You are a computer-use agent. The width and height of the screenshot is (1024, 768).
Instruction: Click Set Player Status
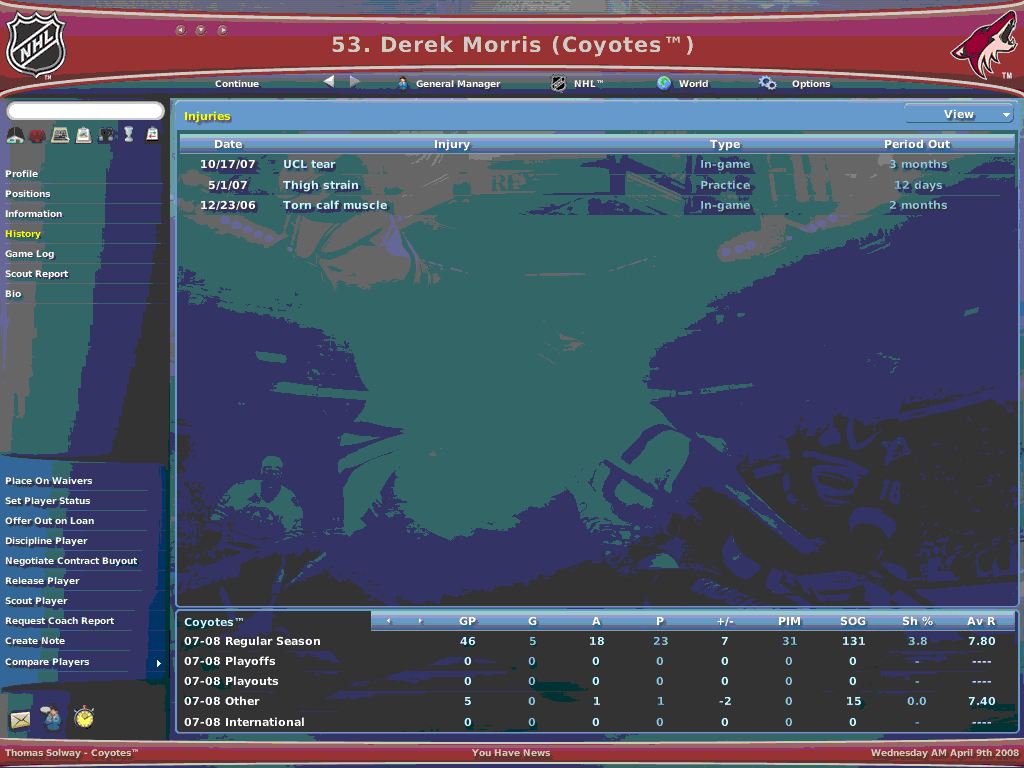tap(48, 501)
